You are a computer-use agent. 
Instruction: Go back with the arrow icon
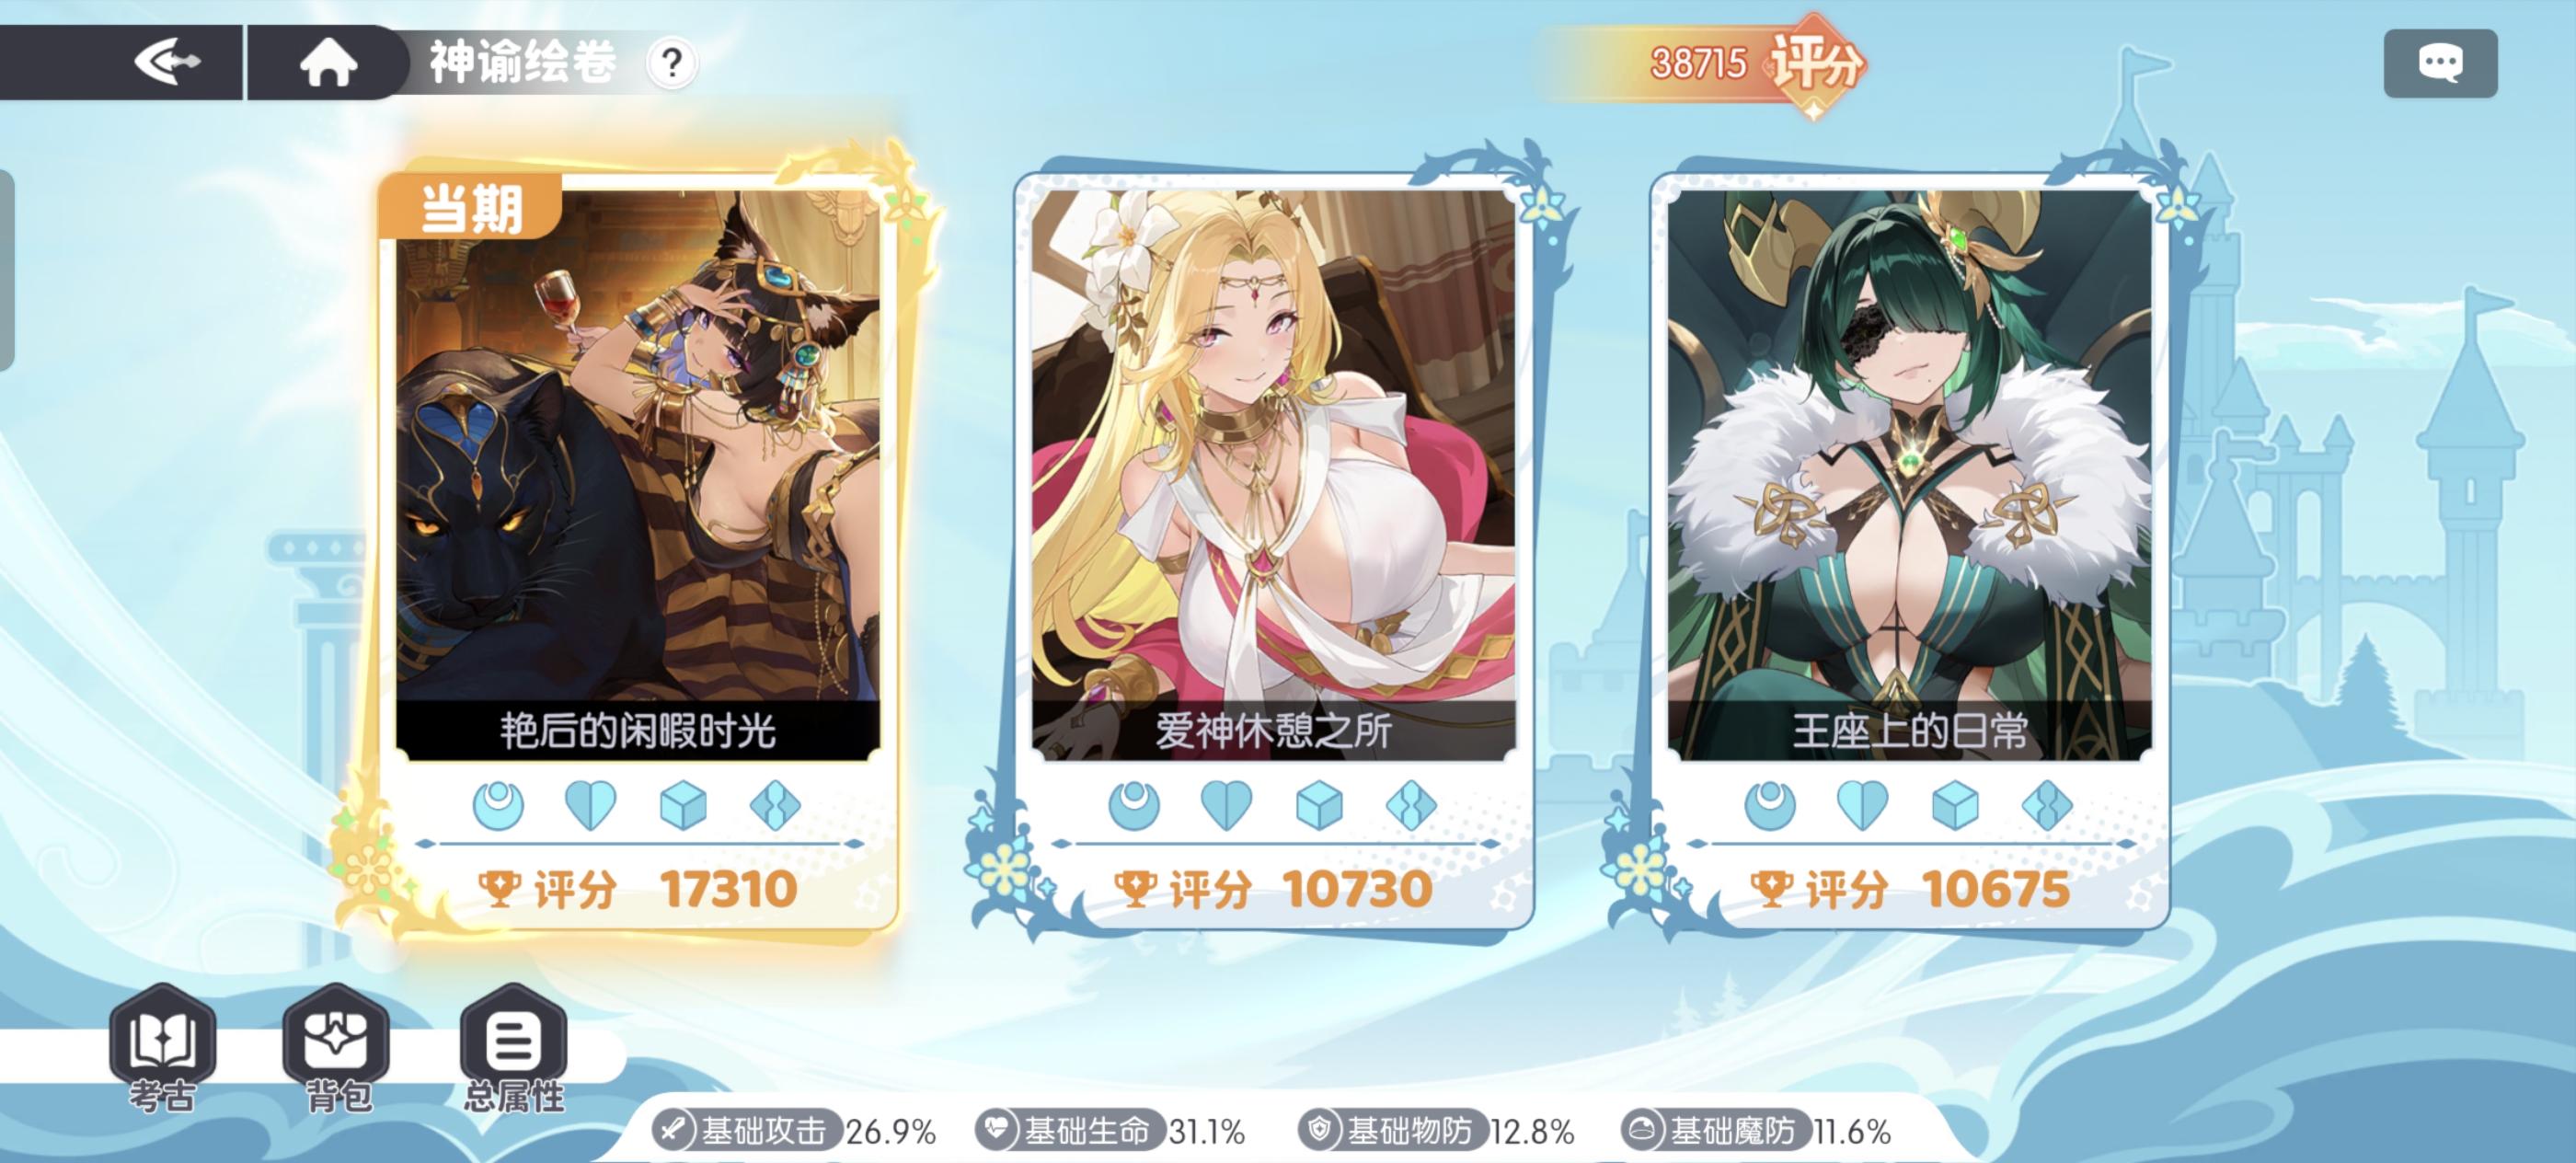[x=167, y=62]
